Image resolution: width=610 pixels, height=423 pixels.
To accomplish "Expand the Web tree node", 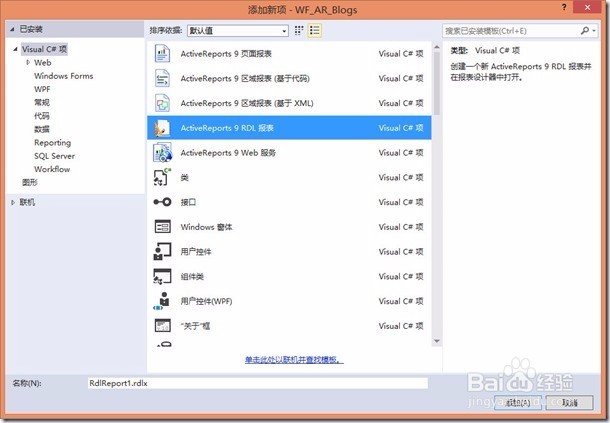I will point(28,62).
